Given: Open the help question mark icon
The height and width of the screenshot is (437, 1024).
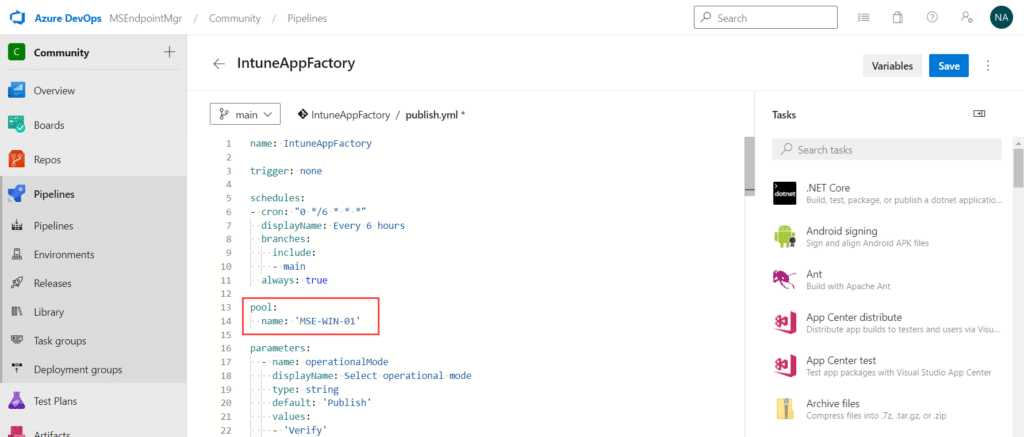Looking at the screenshot, I should (x=932, y=18).
